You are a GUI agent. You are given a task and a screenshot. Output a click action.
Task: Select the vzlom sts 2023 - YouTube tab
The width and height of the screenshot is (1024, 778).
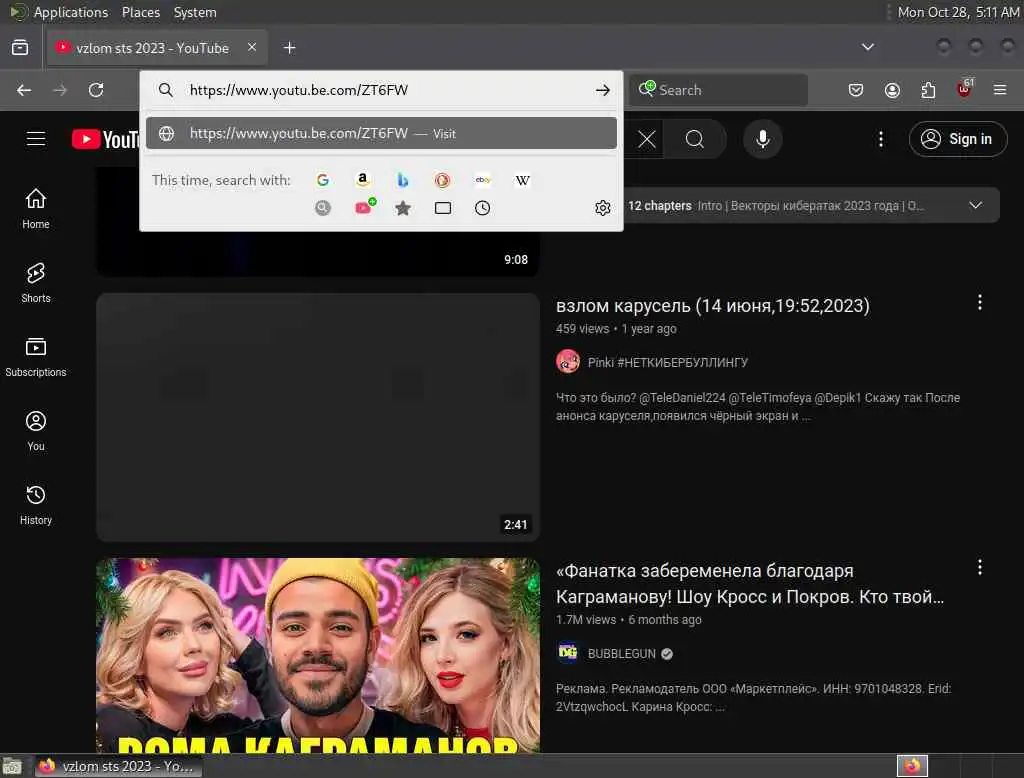pyautogui.click(x=152, y=48)
